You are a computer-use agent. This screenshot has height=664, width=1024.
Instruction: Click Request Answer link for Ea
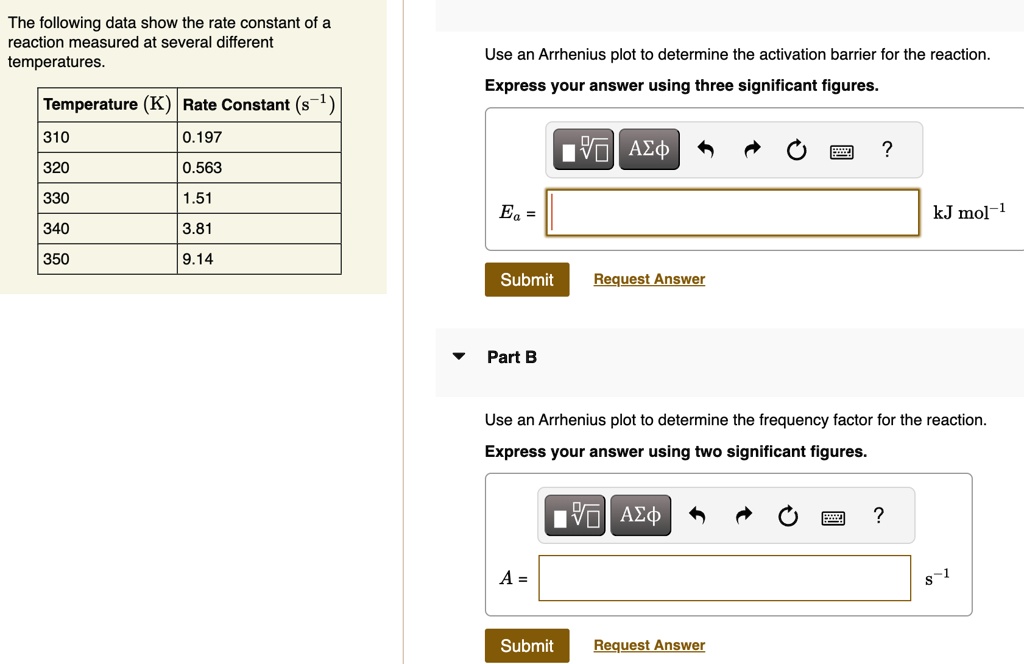click(x=649, y=280)
